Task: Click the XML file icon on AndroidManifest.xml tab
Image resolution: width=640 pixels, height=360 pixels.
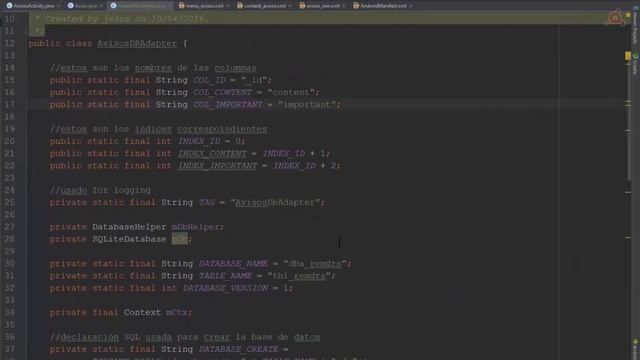Action: [356, 6]
